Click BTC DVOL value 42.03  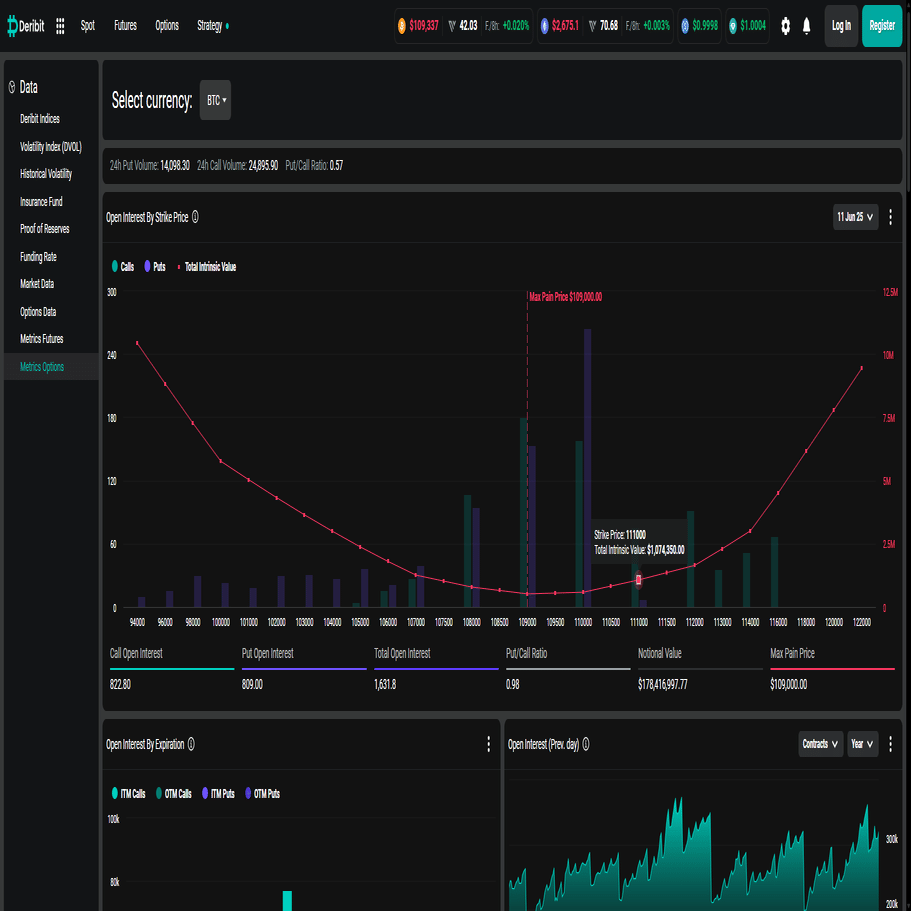[468, 26]
